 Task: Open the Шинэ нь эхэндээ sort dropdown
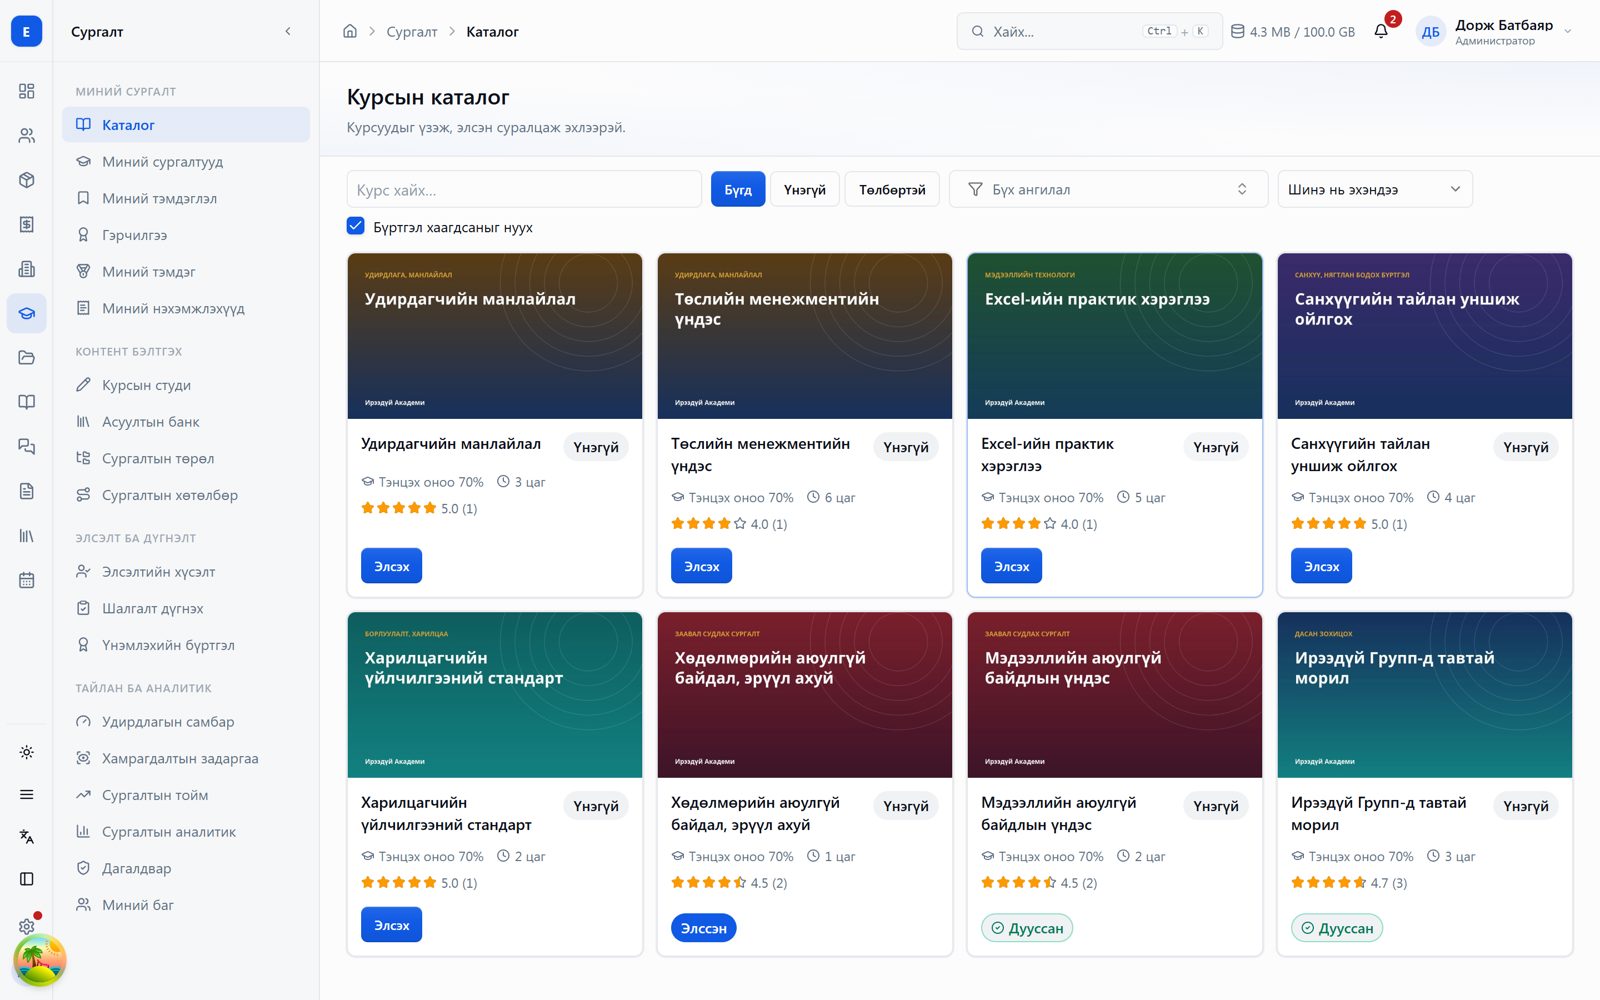pyautogui.click(x=1375, y=189)
